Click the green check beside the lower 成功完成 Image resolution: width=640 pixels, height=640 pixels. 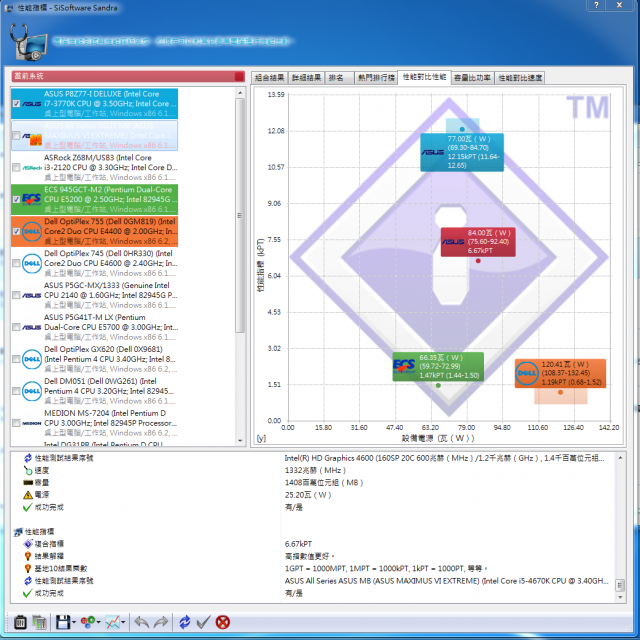(x=28, y=593)
